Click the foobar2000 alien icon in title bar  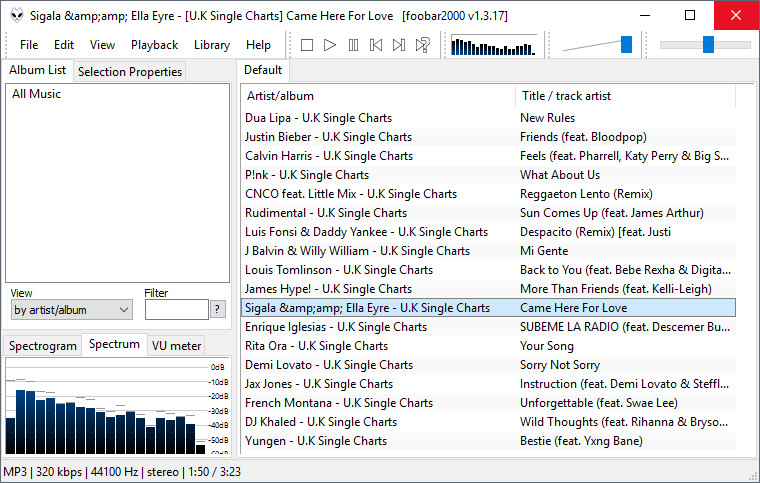(x=16, y=15)
